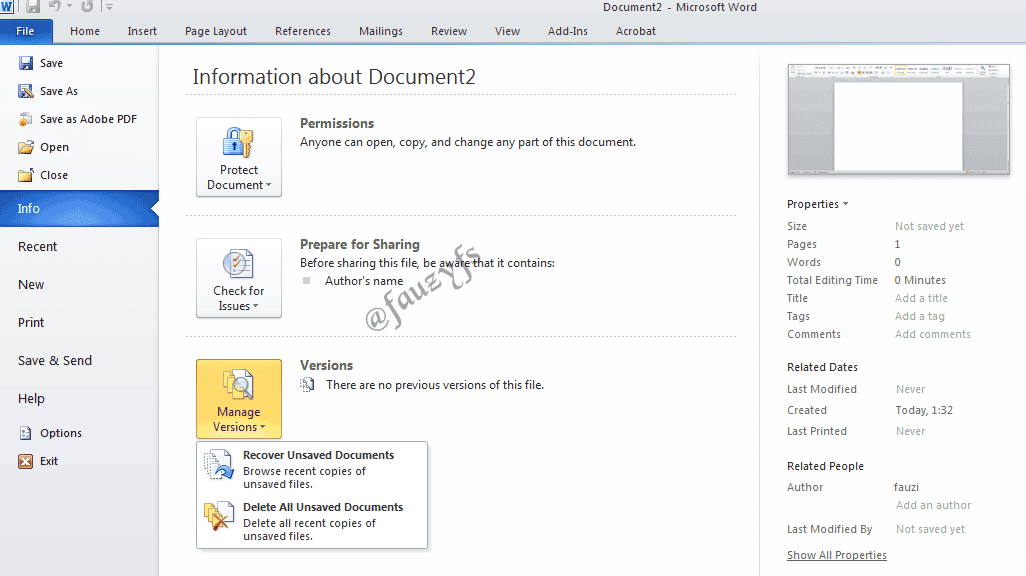1026x576 pixels.
Task: Collapse the Manage Versions dropdown
Action: pyautogui.click(x=239, y=399)
